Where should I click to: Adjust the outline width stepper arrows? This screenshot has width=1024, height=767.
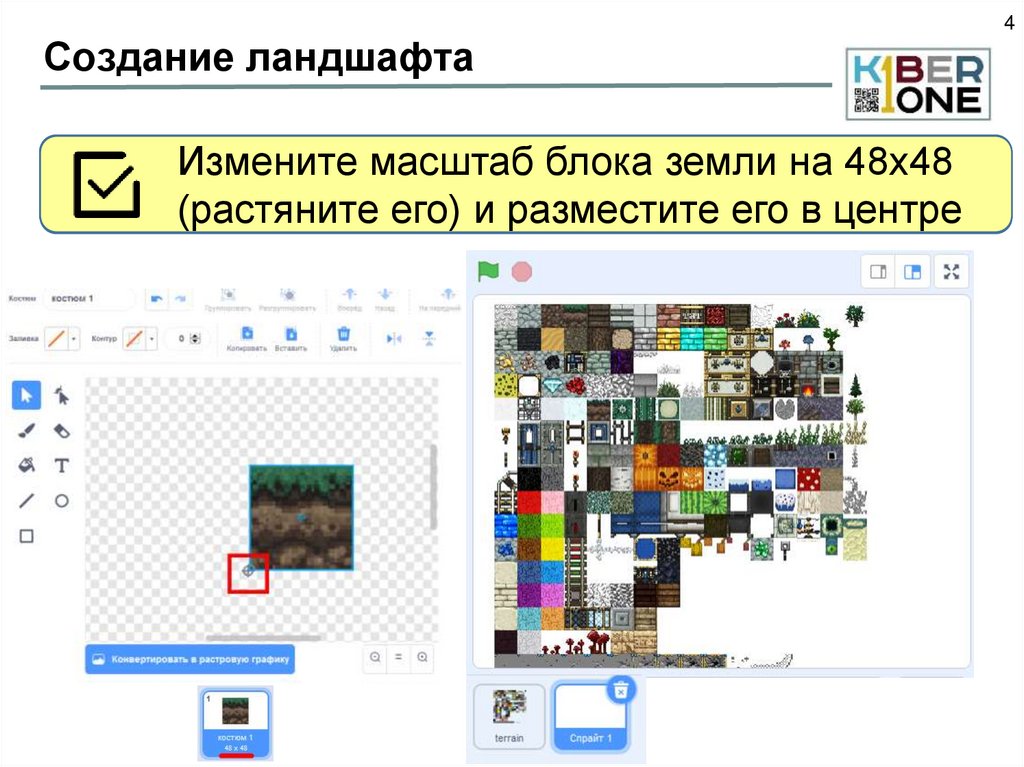coord(195,338)
